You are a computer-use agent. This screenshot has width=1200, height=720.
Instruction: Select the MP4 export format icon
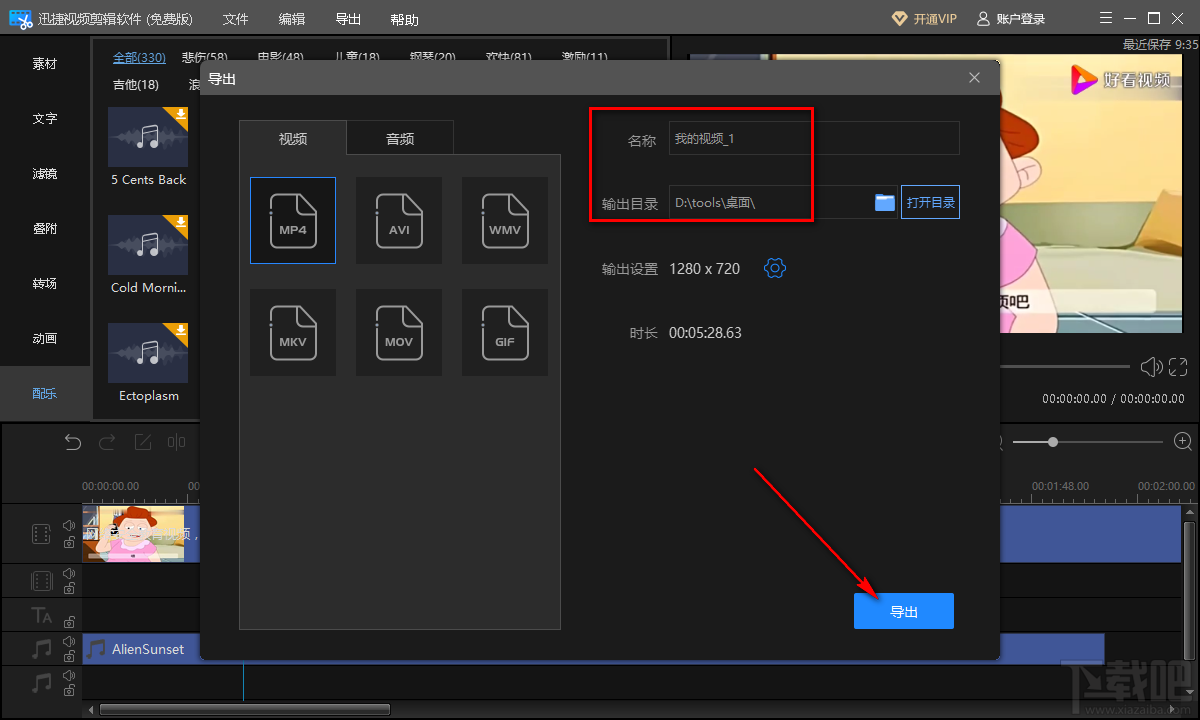[293, 220]
